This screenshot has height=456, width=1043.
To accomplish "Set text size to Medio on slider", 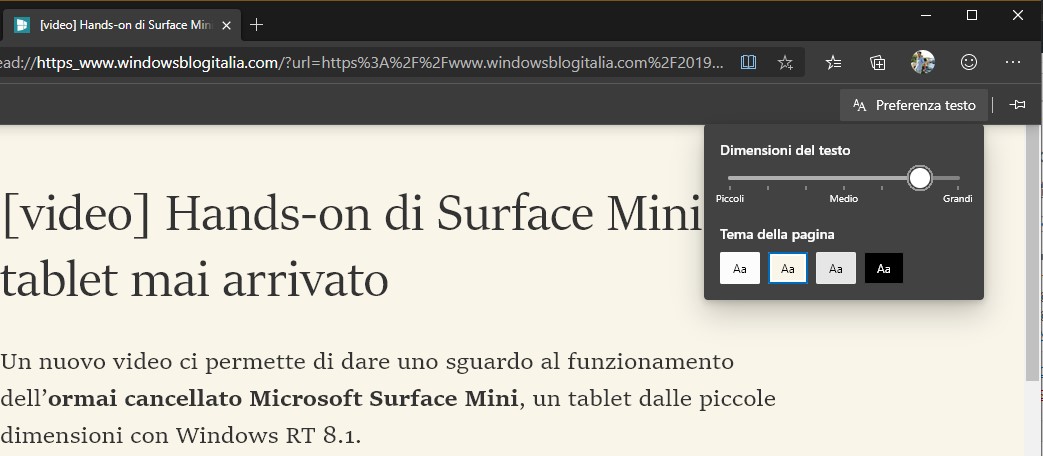I will (x=843, y=178).
